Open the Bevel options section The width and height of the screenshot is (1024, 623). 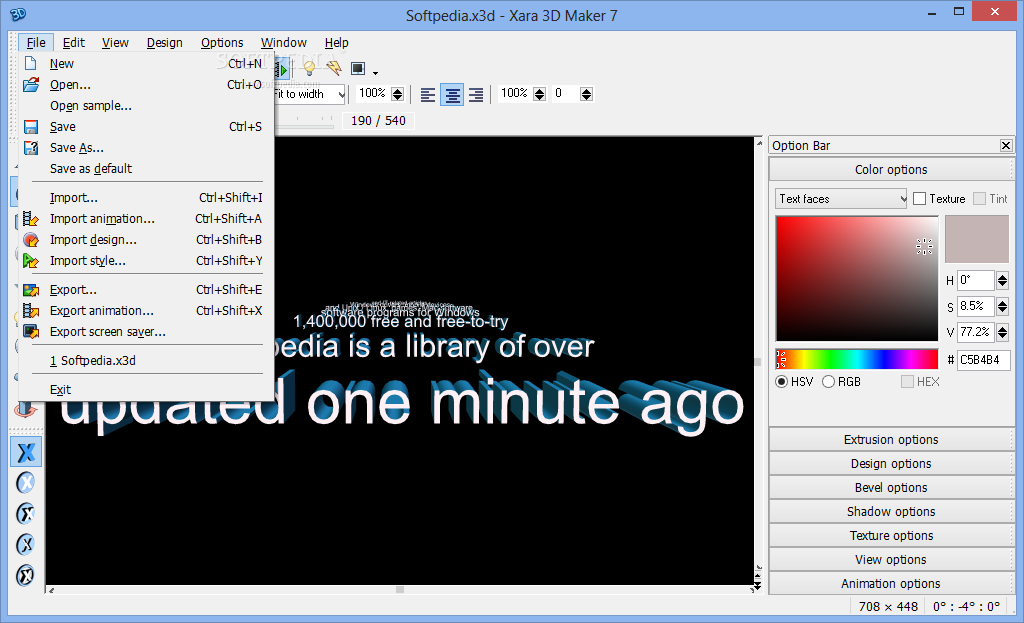point(891,488)
